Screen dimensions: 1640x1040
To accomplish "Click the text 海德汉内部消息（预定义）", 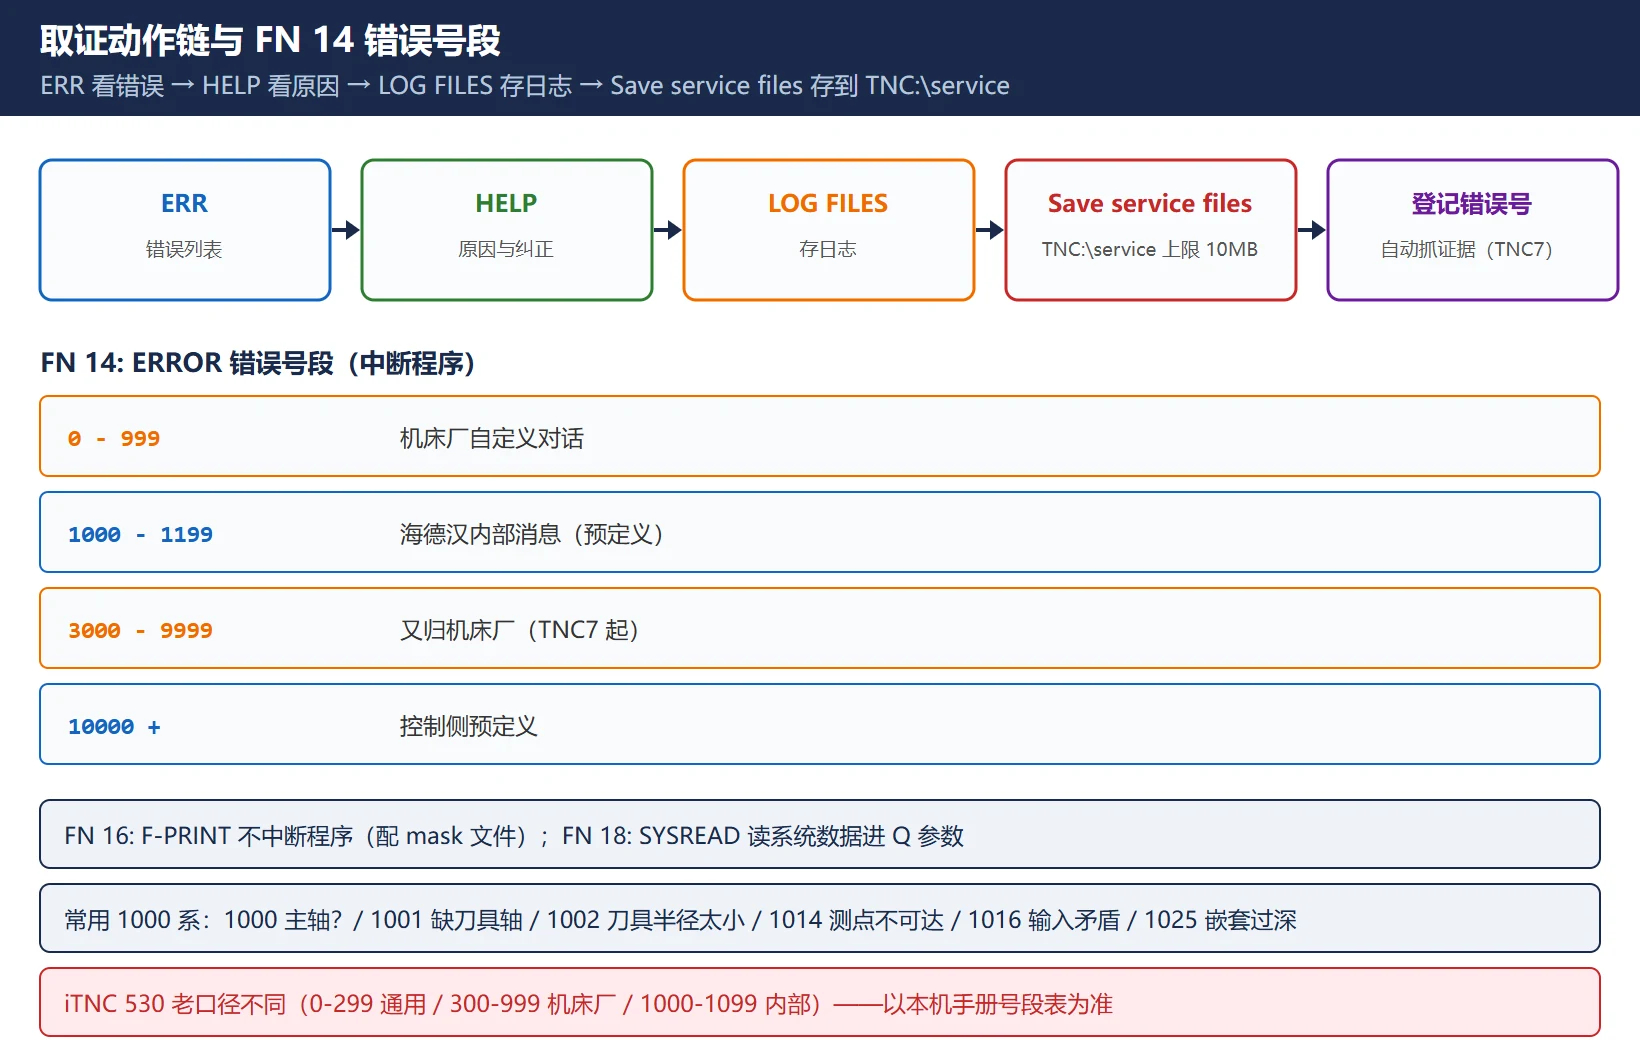I will click(x=532, y=534).
